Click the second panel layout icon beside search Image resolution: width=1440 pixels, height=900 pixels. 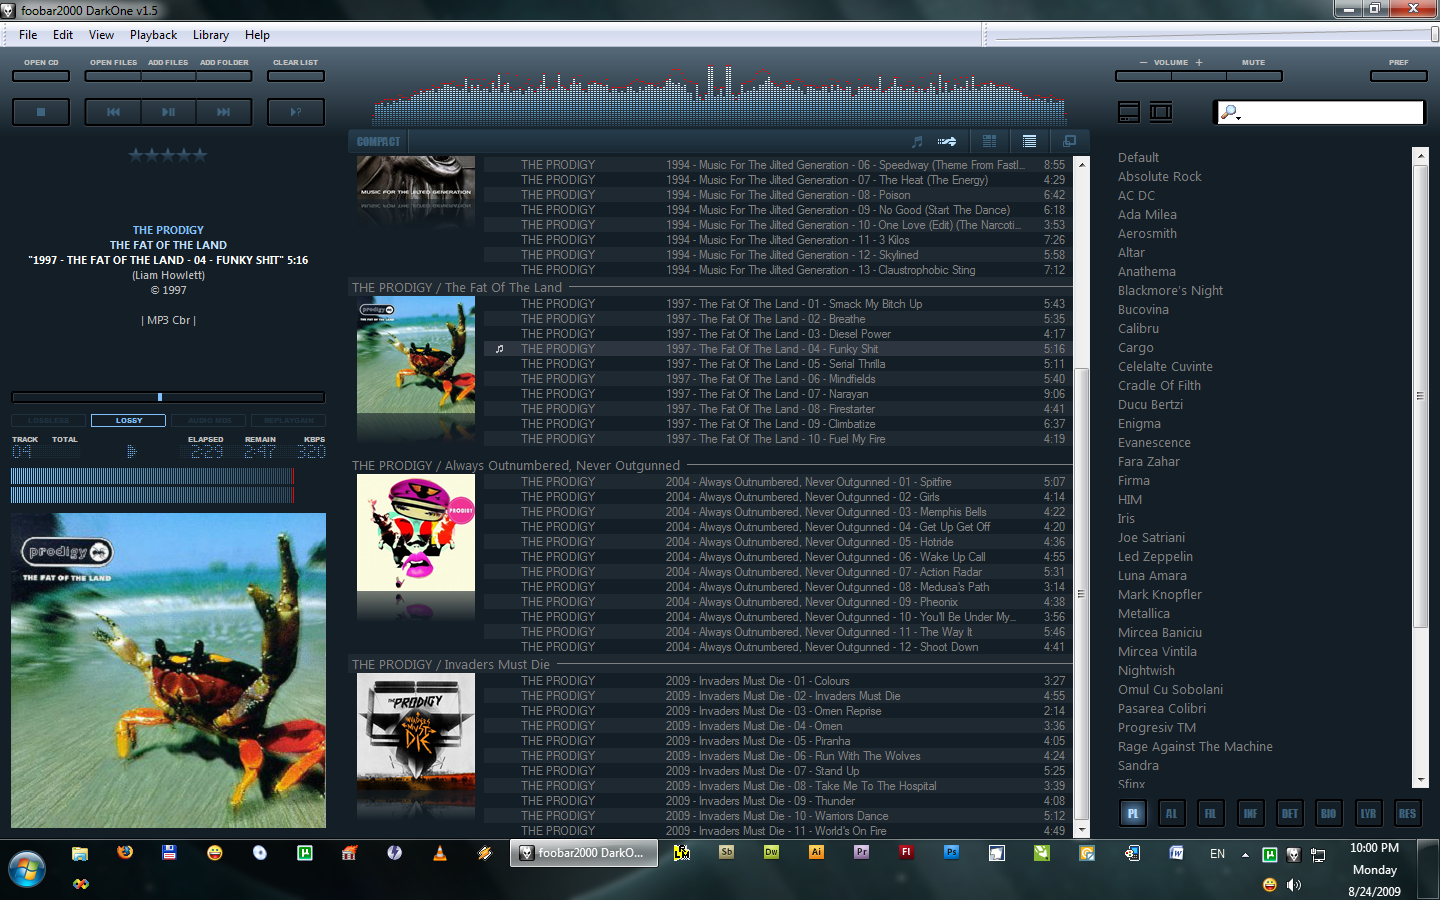click(1161, 112)
